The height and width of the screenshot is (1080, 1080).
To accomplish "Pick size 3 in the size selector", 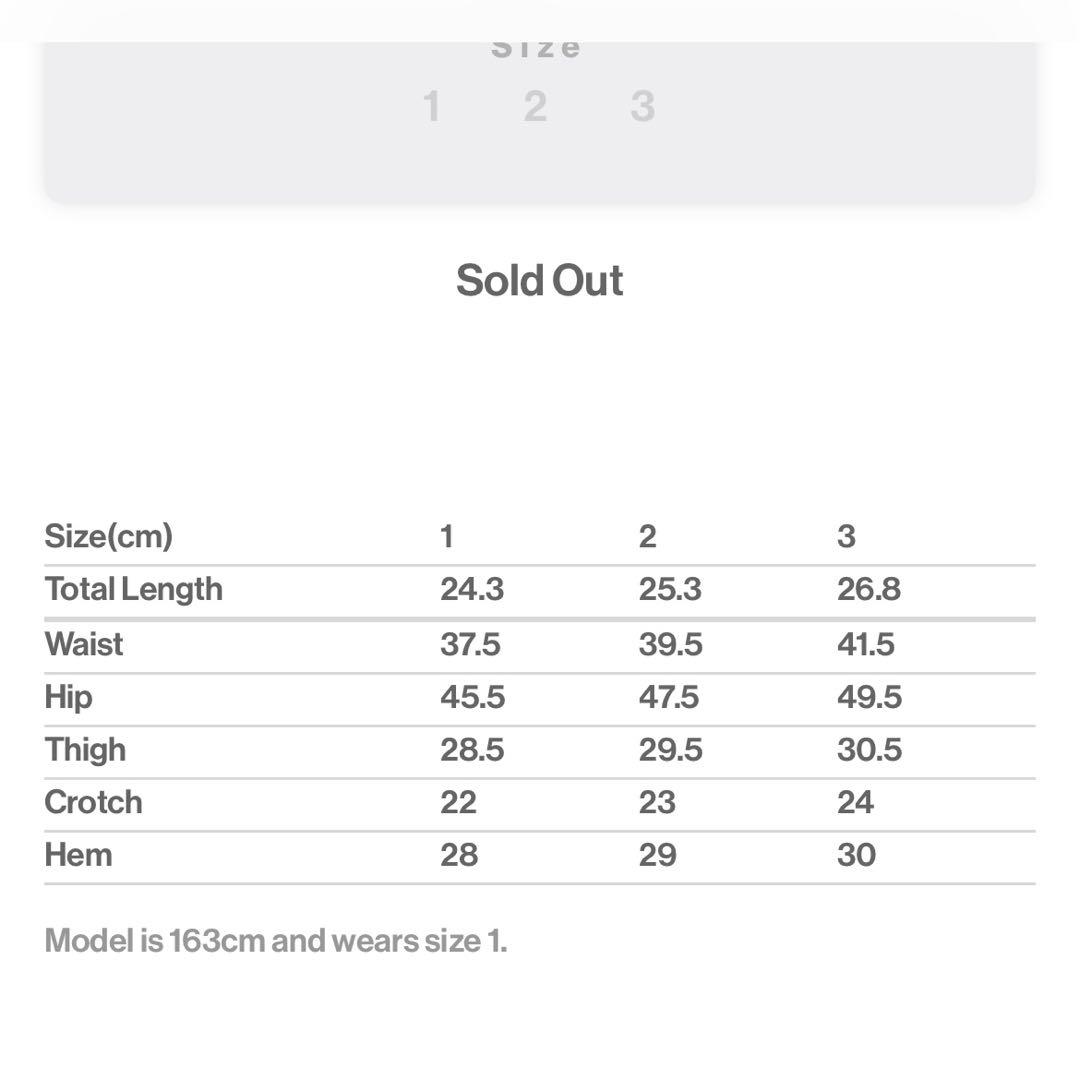I will tap(642, 106).
